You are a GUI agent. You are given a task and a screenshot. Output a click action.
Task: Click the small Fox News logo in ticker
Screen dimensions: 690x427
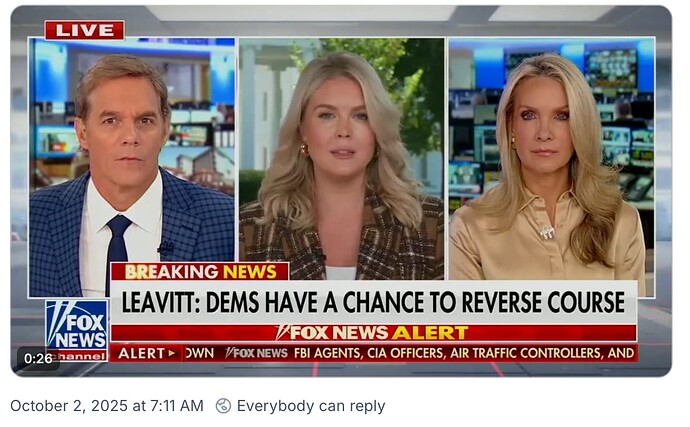pyautogui.click(x=256, y=353)
